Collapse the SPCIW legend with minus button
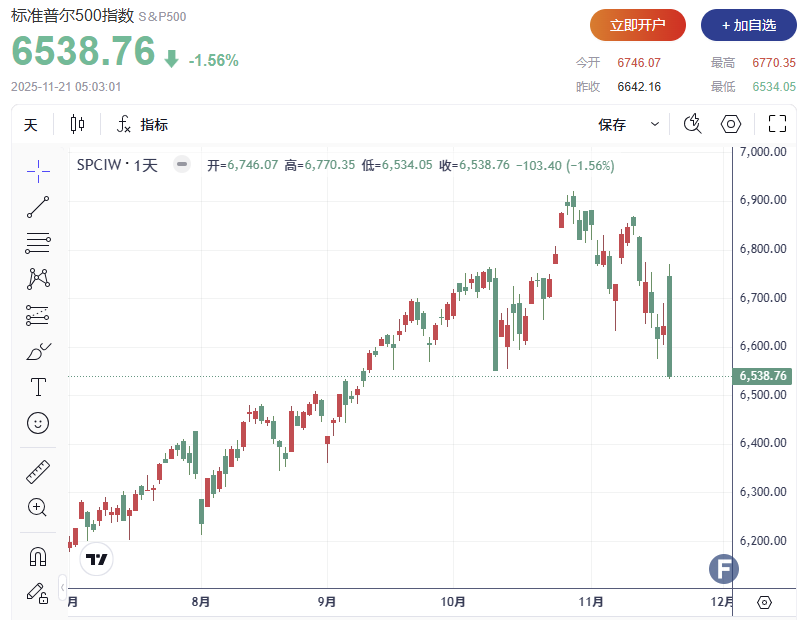The image size is (808, 620). 181,165
